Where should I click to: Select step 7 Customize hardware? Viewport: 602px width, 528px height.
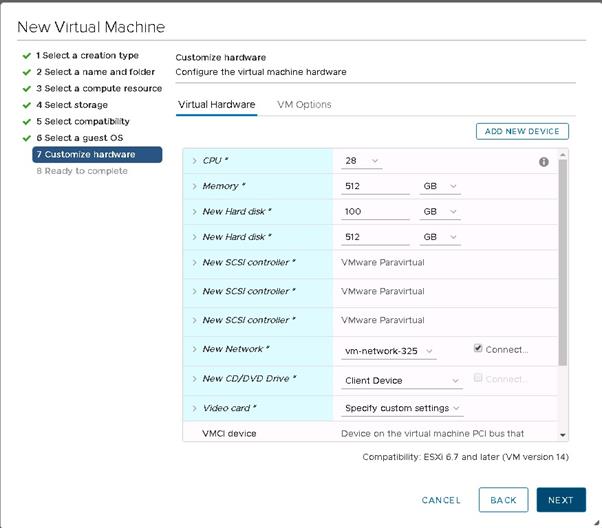(97, 154)
